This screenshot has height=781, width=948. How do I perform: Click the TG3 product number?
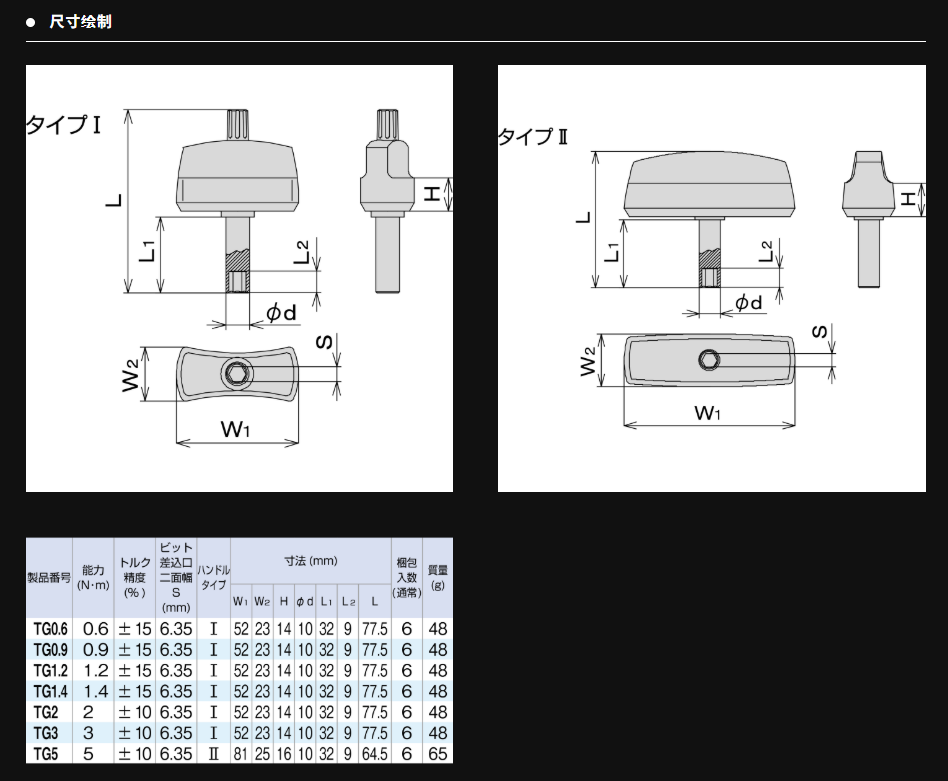click(x=50, y=733)
